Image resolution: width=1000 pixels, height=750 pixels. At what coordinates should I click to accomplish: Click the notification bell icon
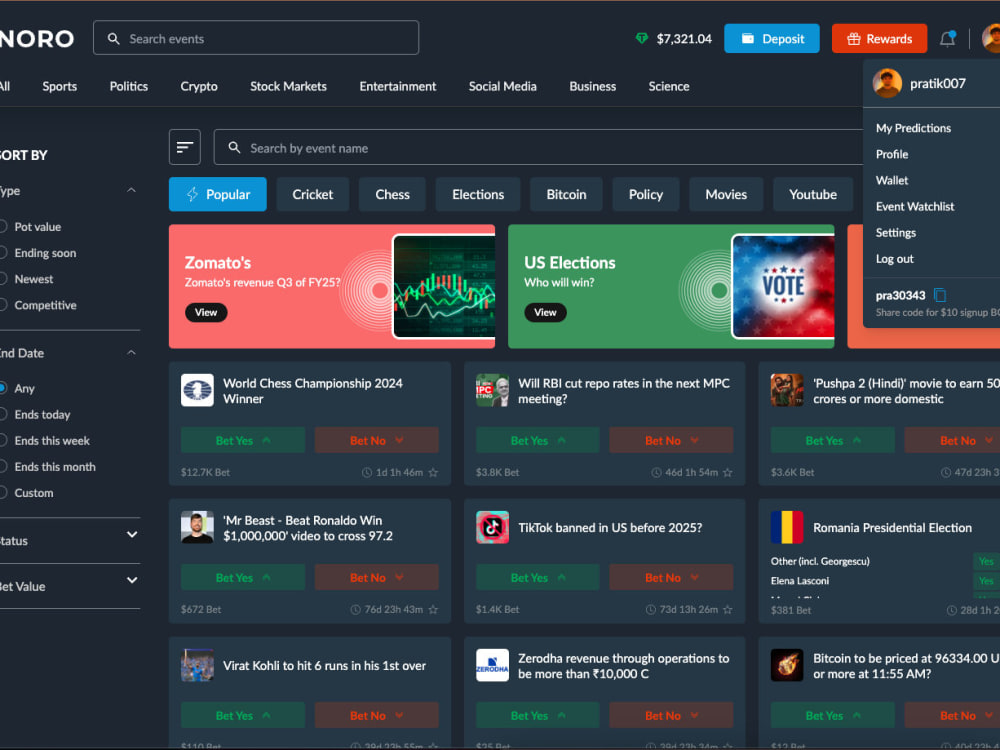coord(948,39)
